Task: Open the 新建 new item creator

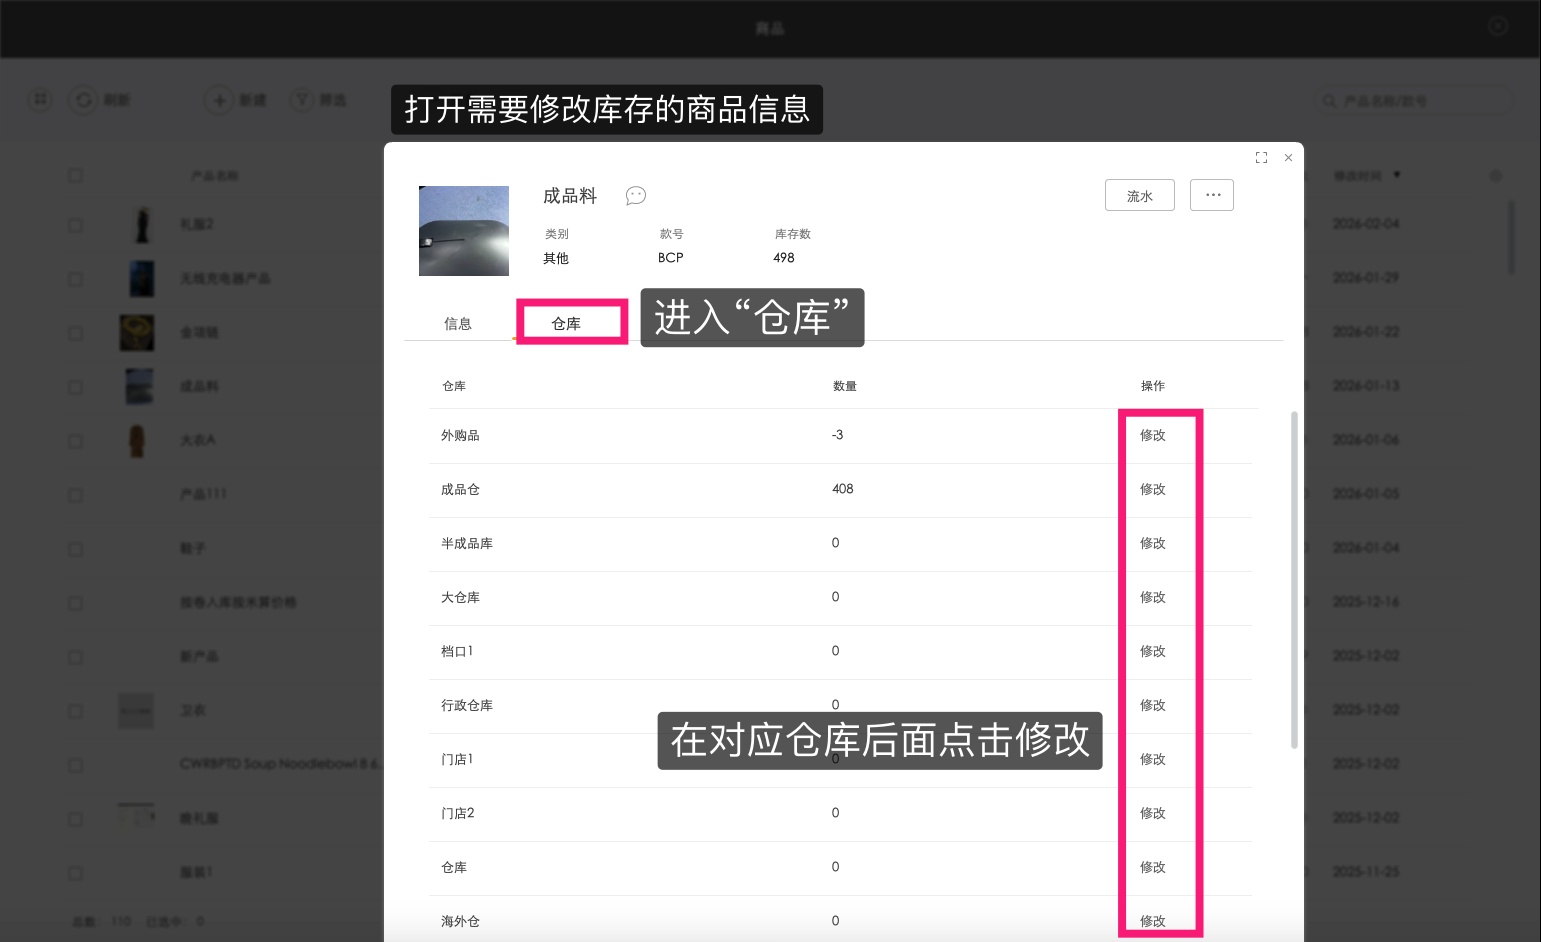Action: [236, 100]
